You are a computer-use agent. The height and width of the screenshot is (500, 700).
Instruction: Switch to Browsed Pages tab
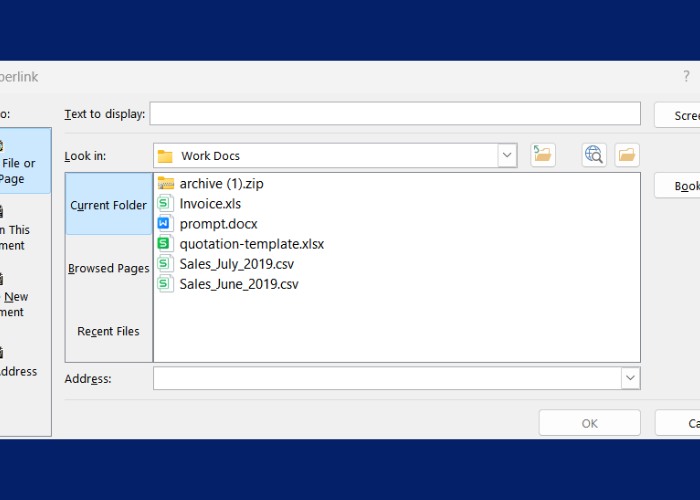pyautogui.click(x=108, y=268)
